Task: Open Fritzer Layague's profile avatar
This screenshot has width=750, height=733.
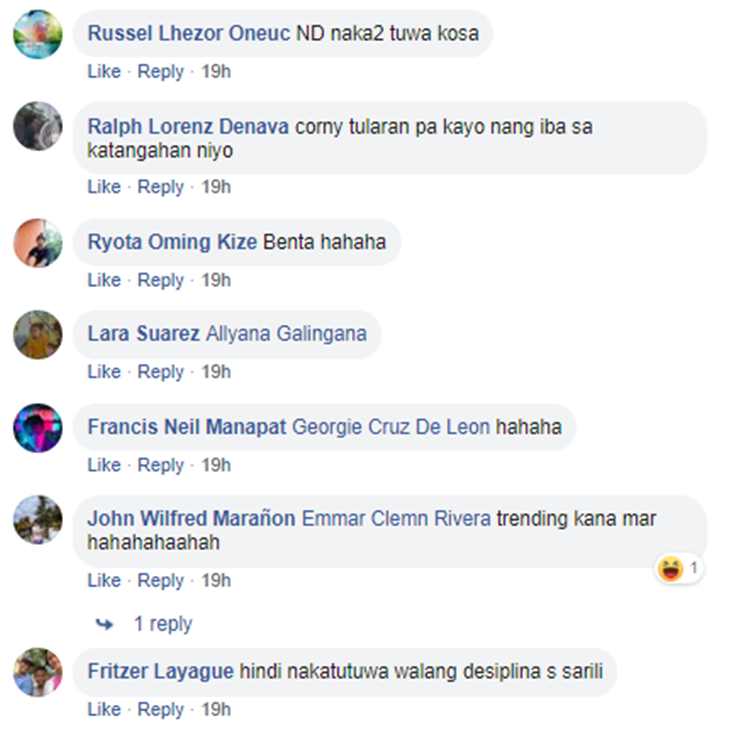Action: tap(38, 672)
